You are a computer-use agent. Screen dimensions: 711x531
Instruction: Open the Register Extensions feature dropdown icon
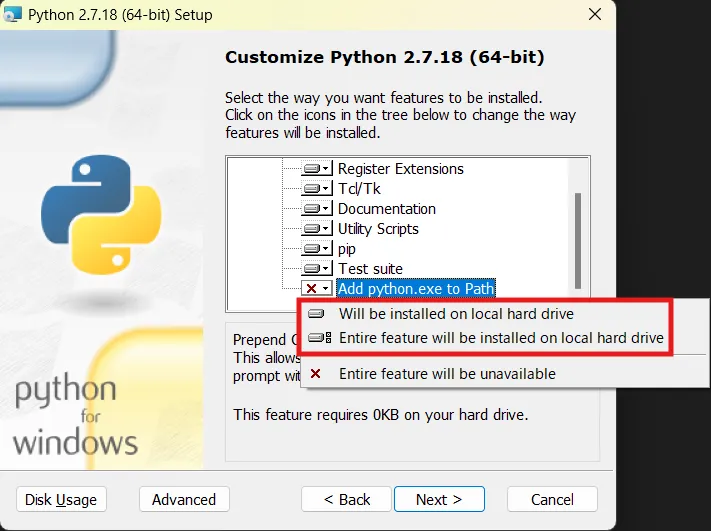point(317,169)
